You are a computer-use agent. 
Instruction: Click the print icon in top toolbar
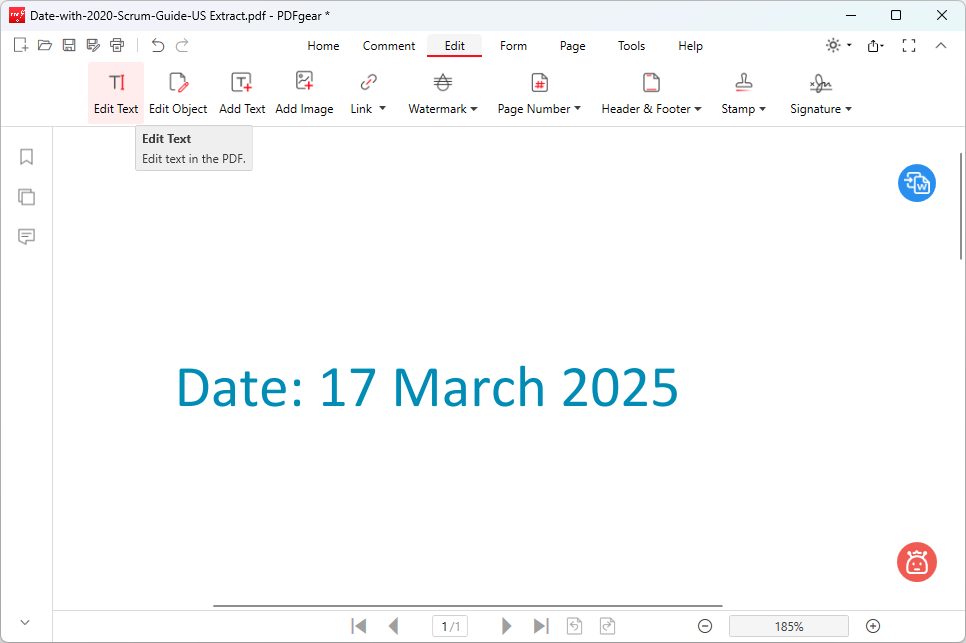coord(117,45)
